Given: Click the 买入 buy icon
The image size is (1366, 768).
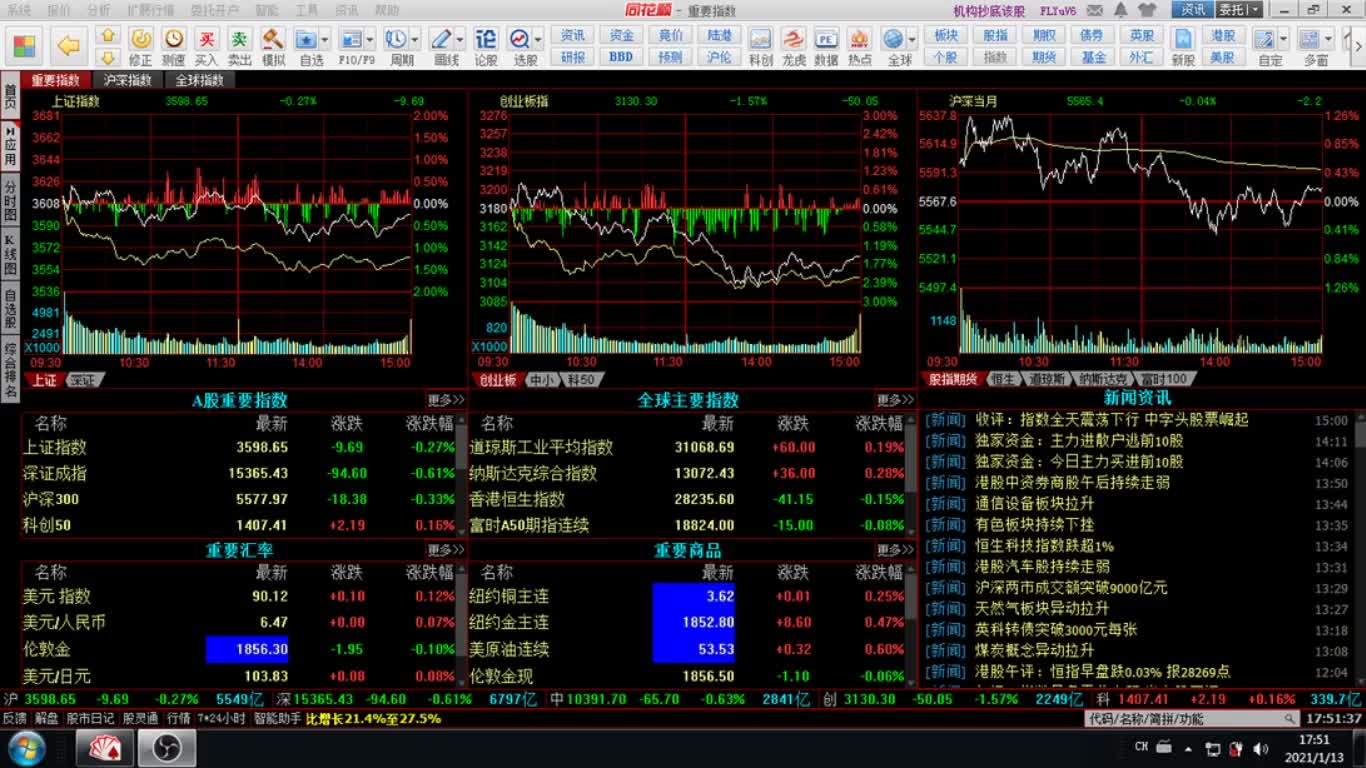Looking at the screenshot, I should 206,46.
